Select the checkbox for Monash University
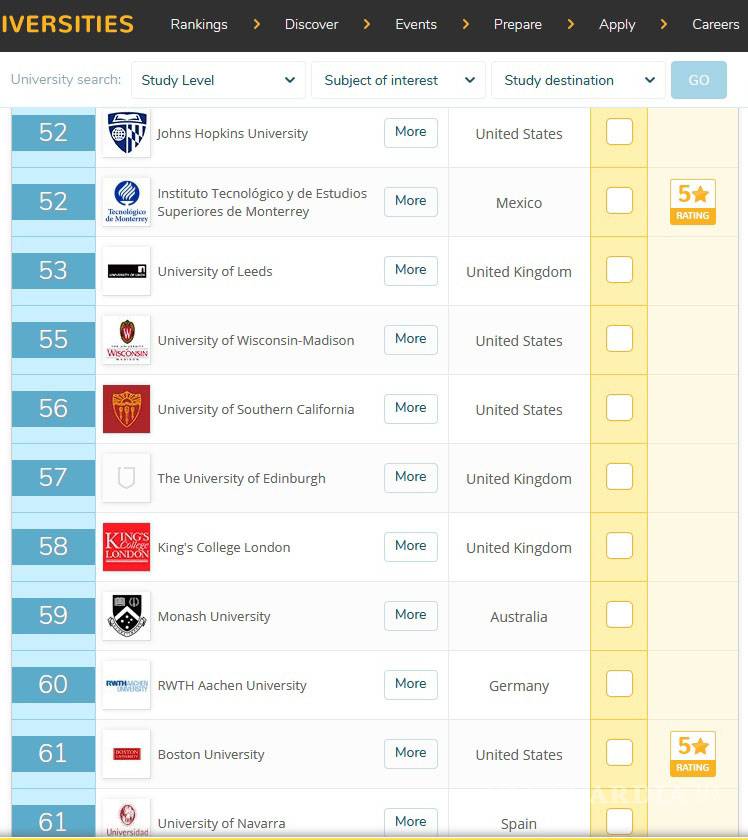748x840 pixels. (x=619, y=615)
